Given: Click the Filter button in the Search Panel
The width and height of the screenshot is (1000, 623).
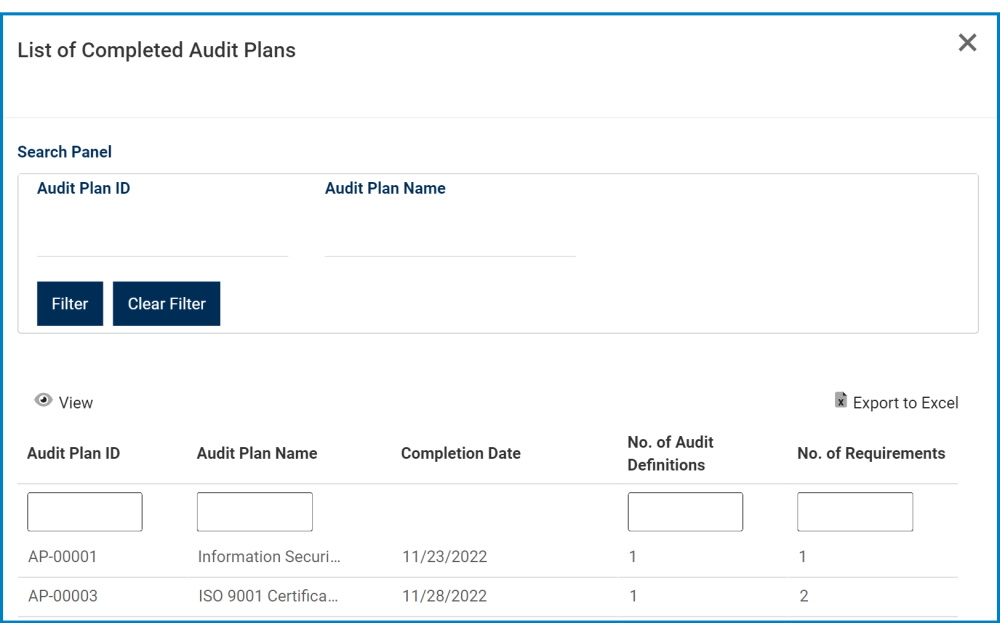Looking at the screenshot, I should (69, 303).
